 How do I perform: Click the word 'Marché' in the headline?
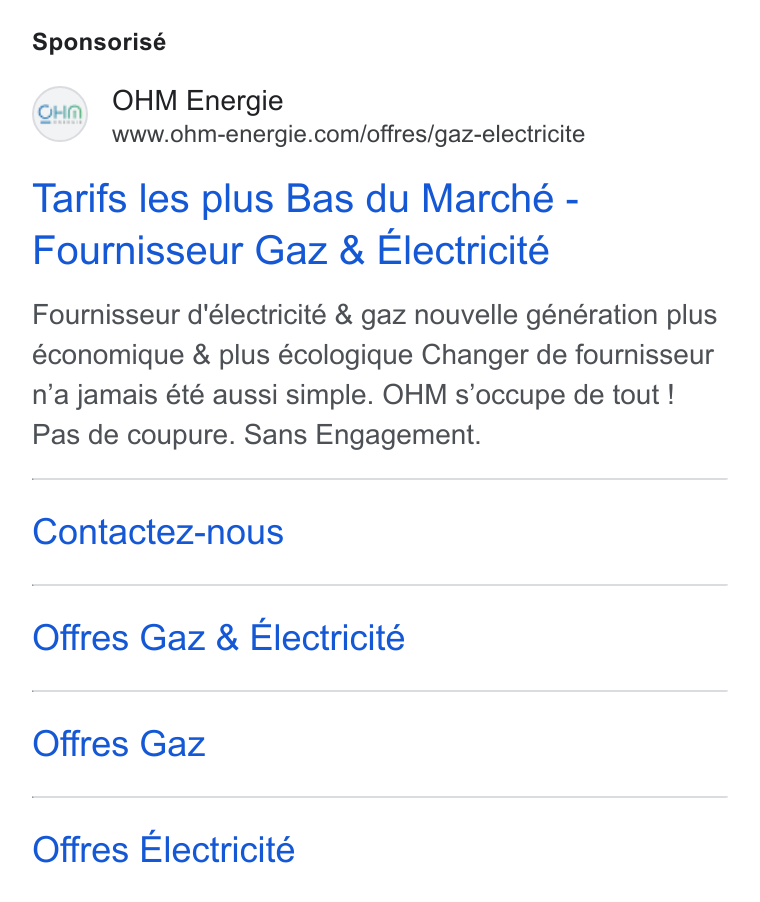(x=487, y=198)
